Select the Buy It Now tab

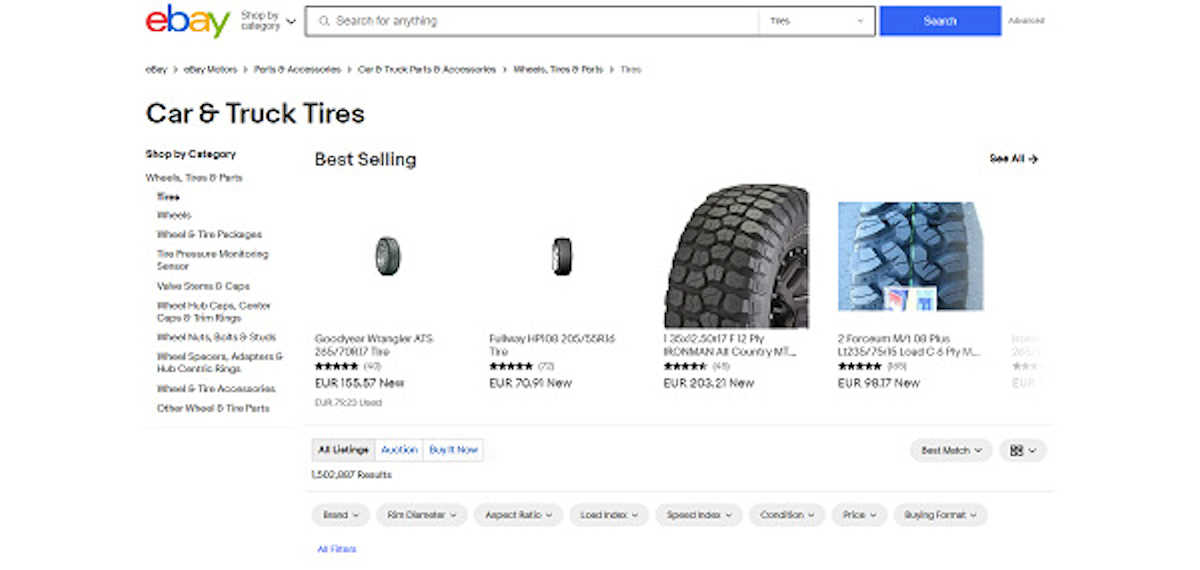pos(453,450)
